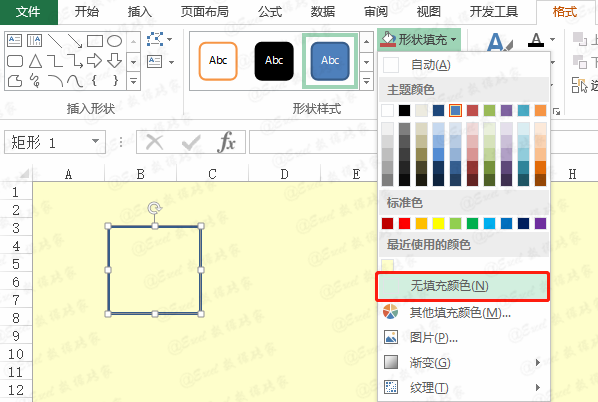Pick the highlighted blue theme color swatch

click(455, 111)
